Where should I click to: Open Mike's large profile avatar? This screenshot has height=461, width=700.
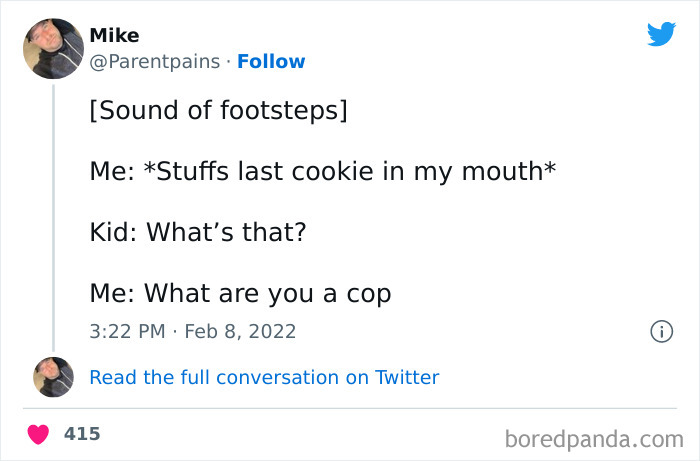point(53,48)
